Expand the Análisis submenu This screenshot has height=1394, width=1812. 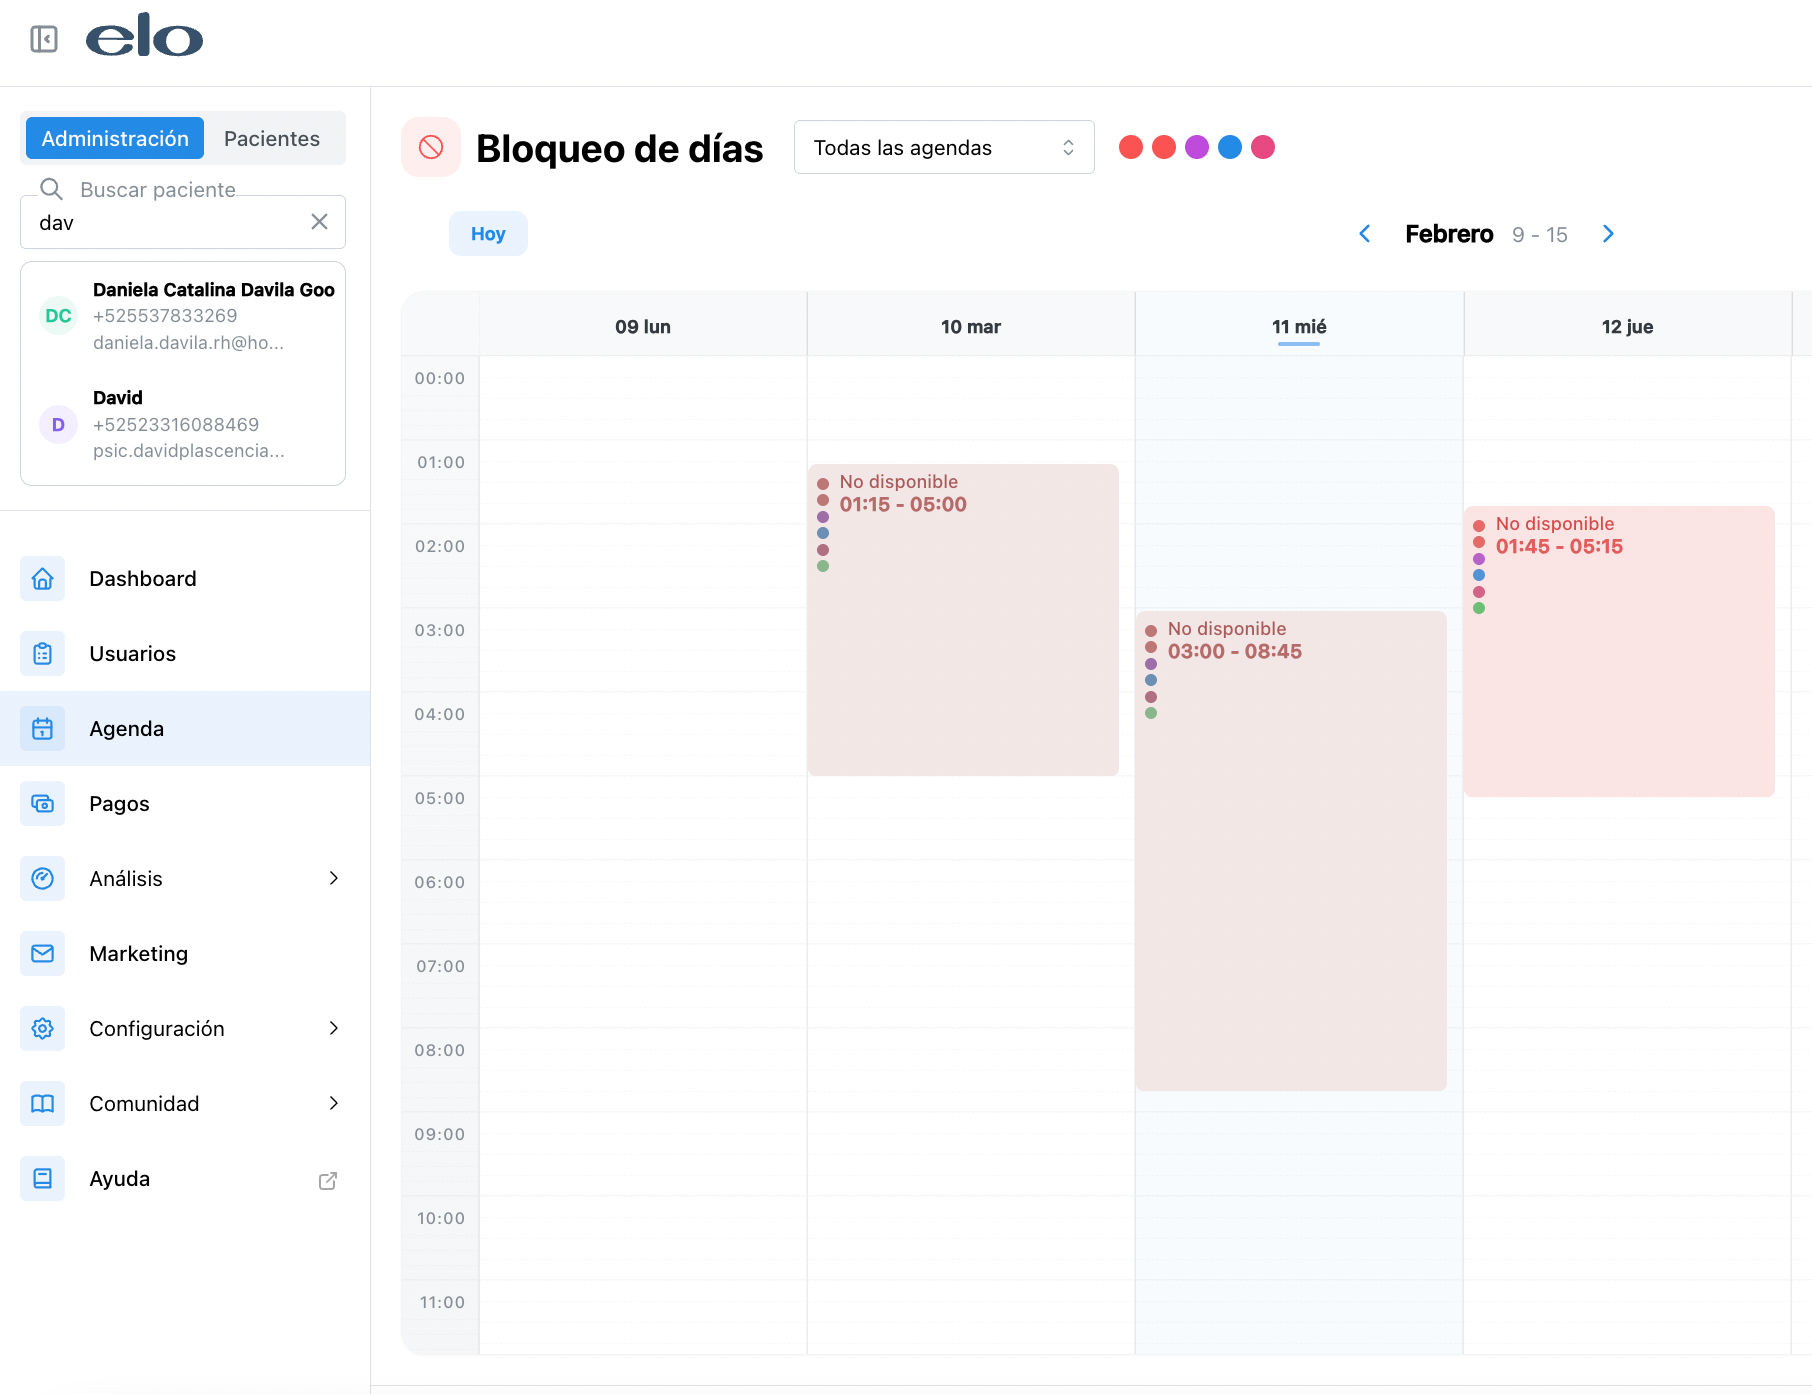[x=333, y=878]
